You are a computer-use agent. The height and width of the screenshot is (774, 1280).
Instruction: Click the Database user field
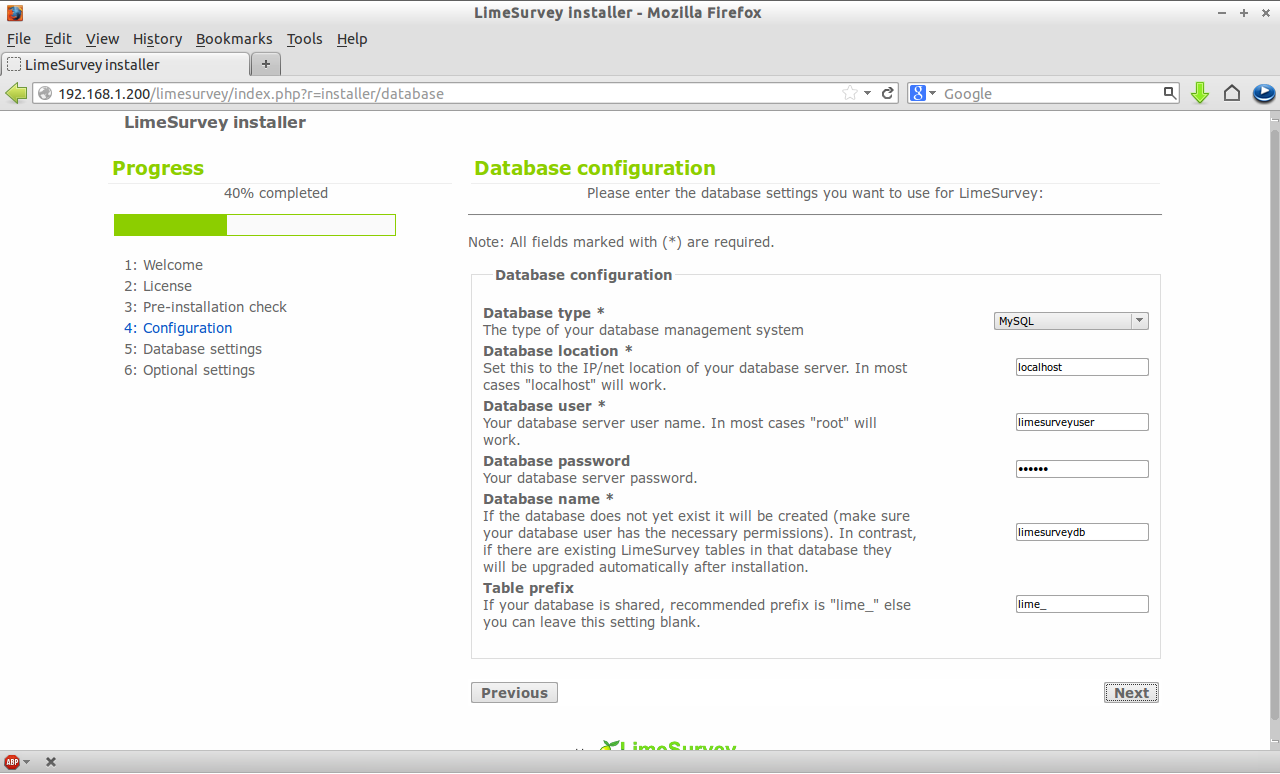[1082, 422]
